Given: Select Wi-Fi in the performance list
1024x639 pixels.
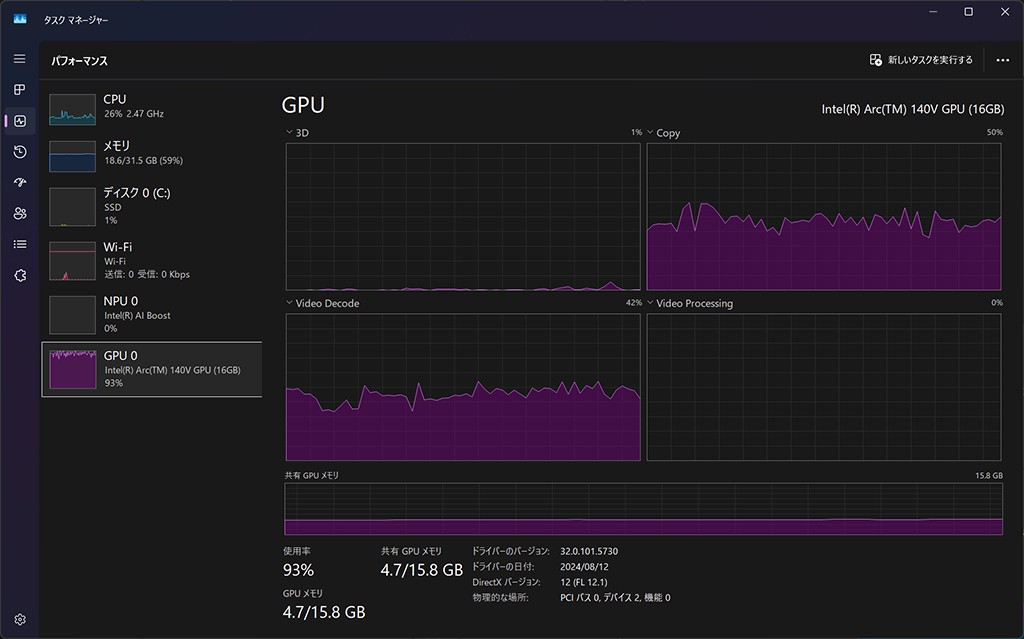Looking at the screenshot, I should pyautogui.click(x=150, y=259).
